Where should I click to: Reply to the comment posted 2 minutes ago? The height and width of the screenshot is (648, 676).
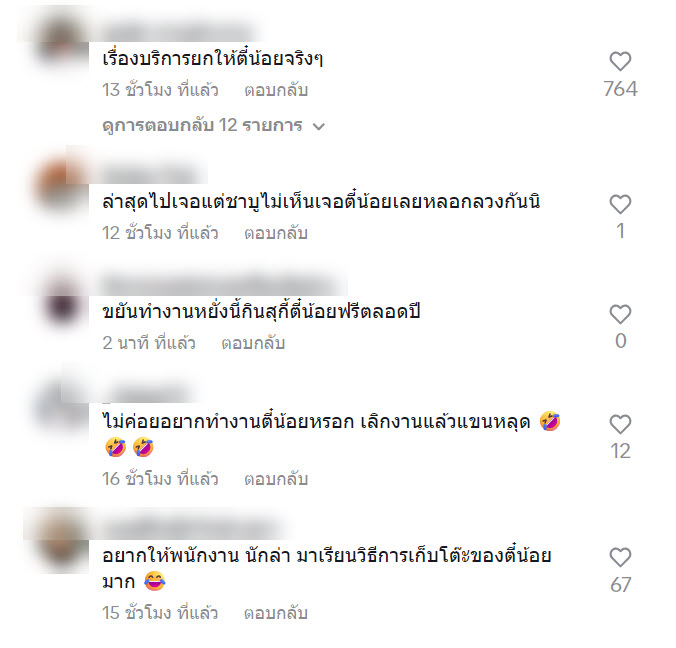pos(253,343)
